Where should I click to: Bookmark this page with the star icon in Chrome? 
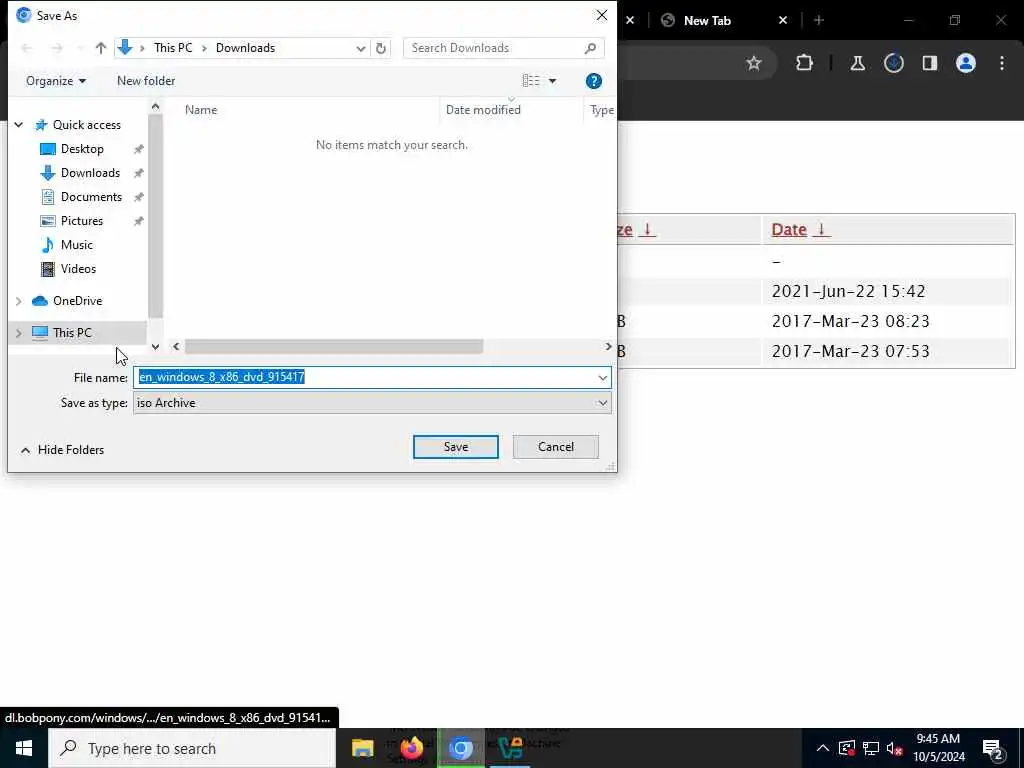coord(754,63)
